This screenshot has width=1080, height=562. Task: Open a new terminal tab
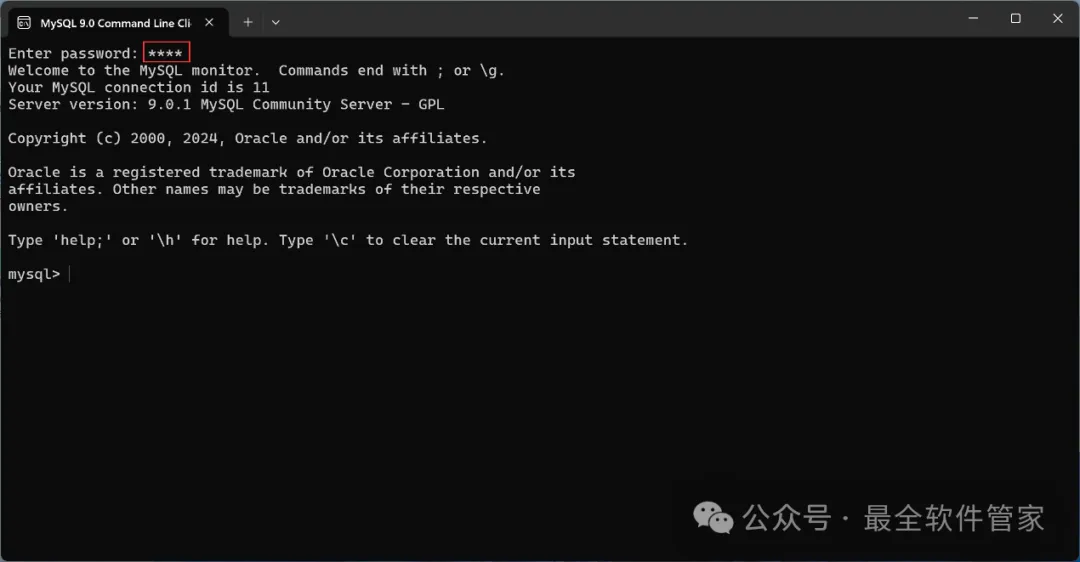click(248, 22)
